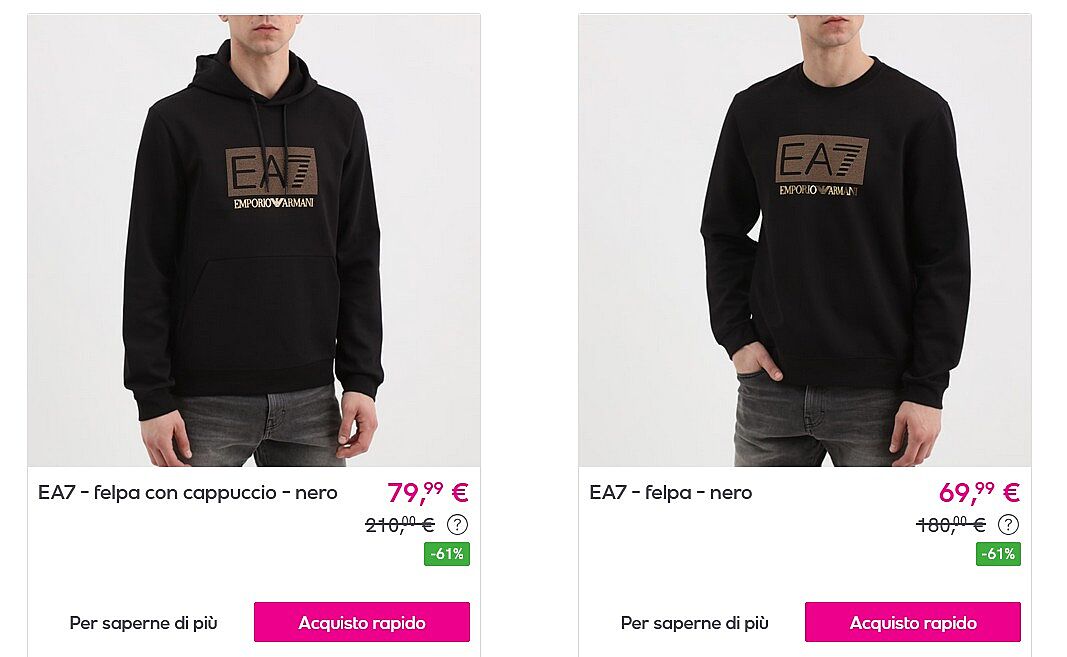Select the black crewneck sweatshirt product photo
The width and height of the screenshot is (1067, 657).
pyautogui.click(x=805, y=240)
